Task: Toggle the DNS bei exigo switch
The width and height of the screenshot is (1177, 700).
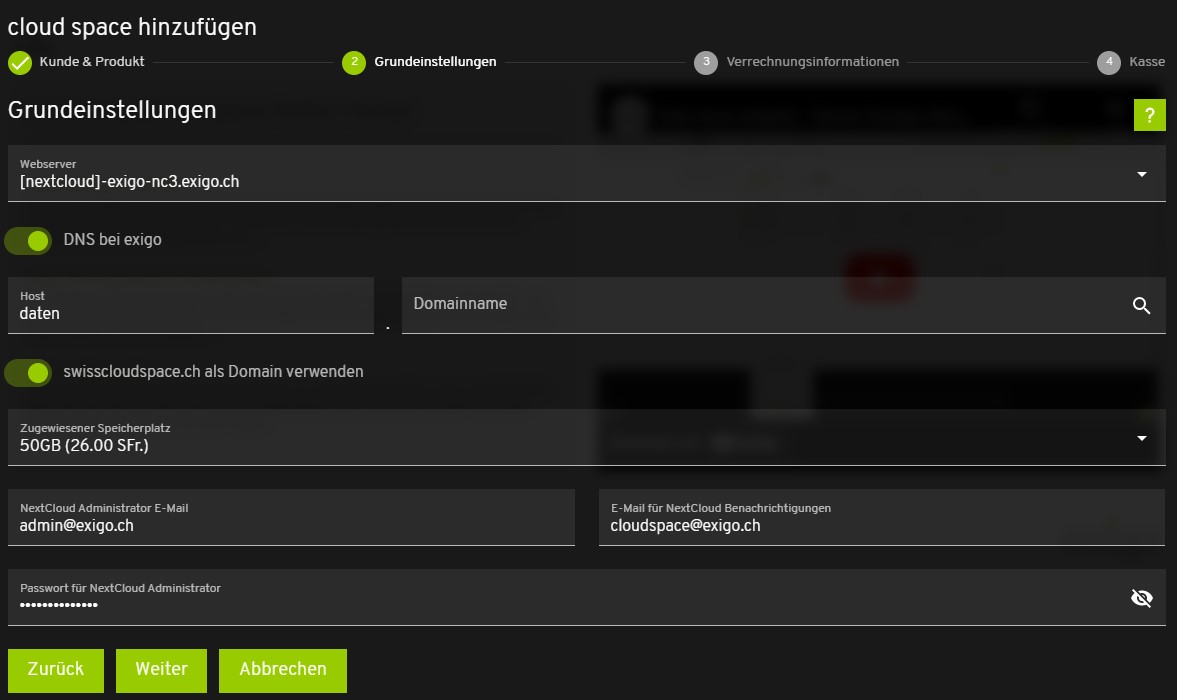Action: click(x=29, y=240)
